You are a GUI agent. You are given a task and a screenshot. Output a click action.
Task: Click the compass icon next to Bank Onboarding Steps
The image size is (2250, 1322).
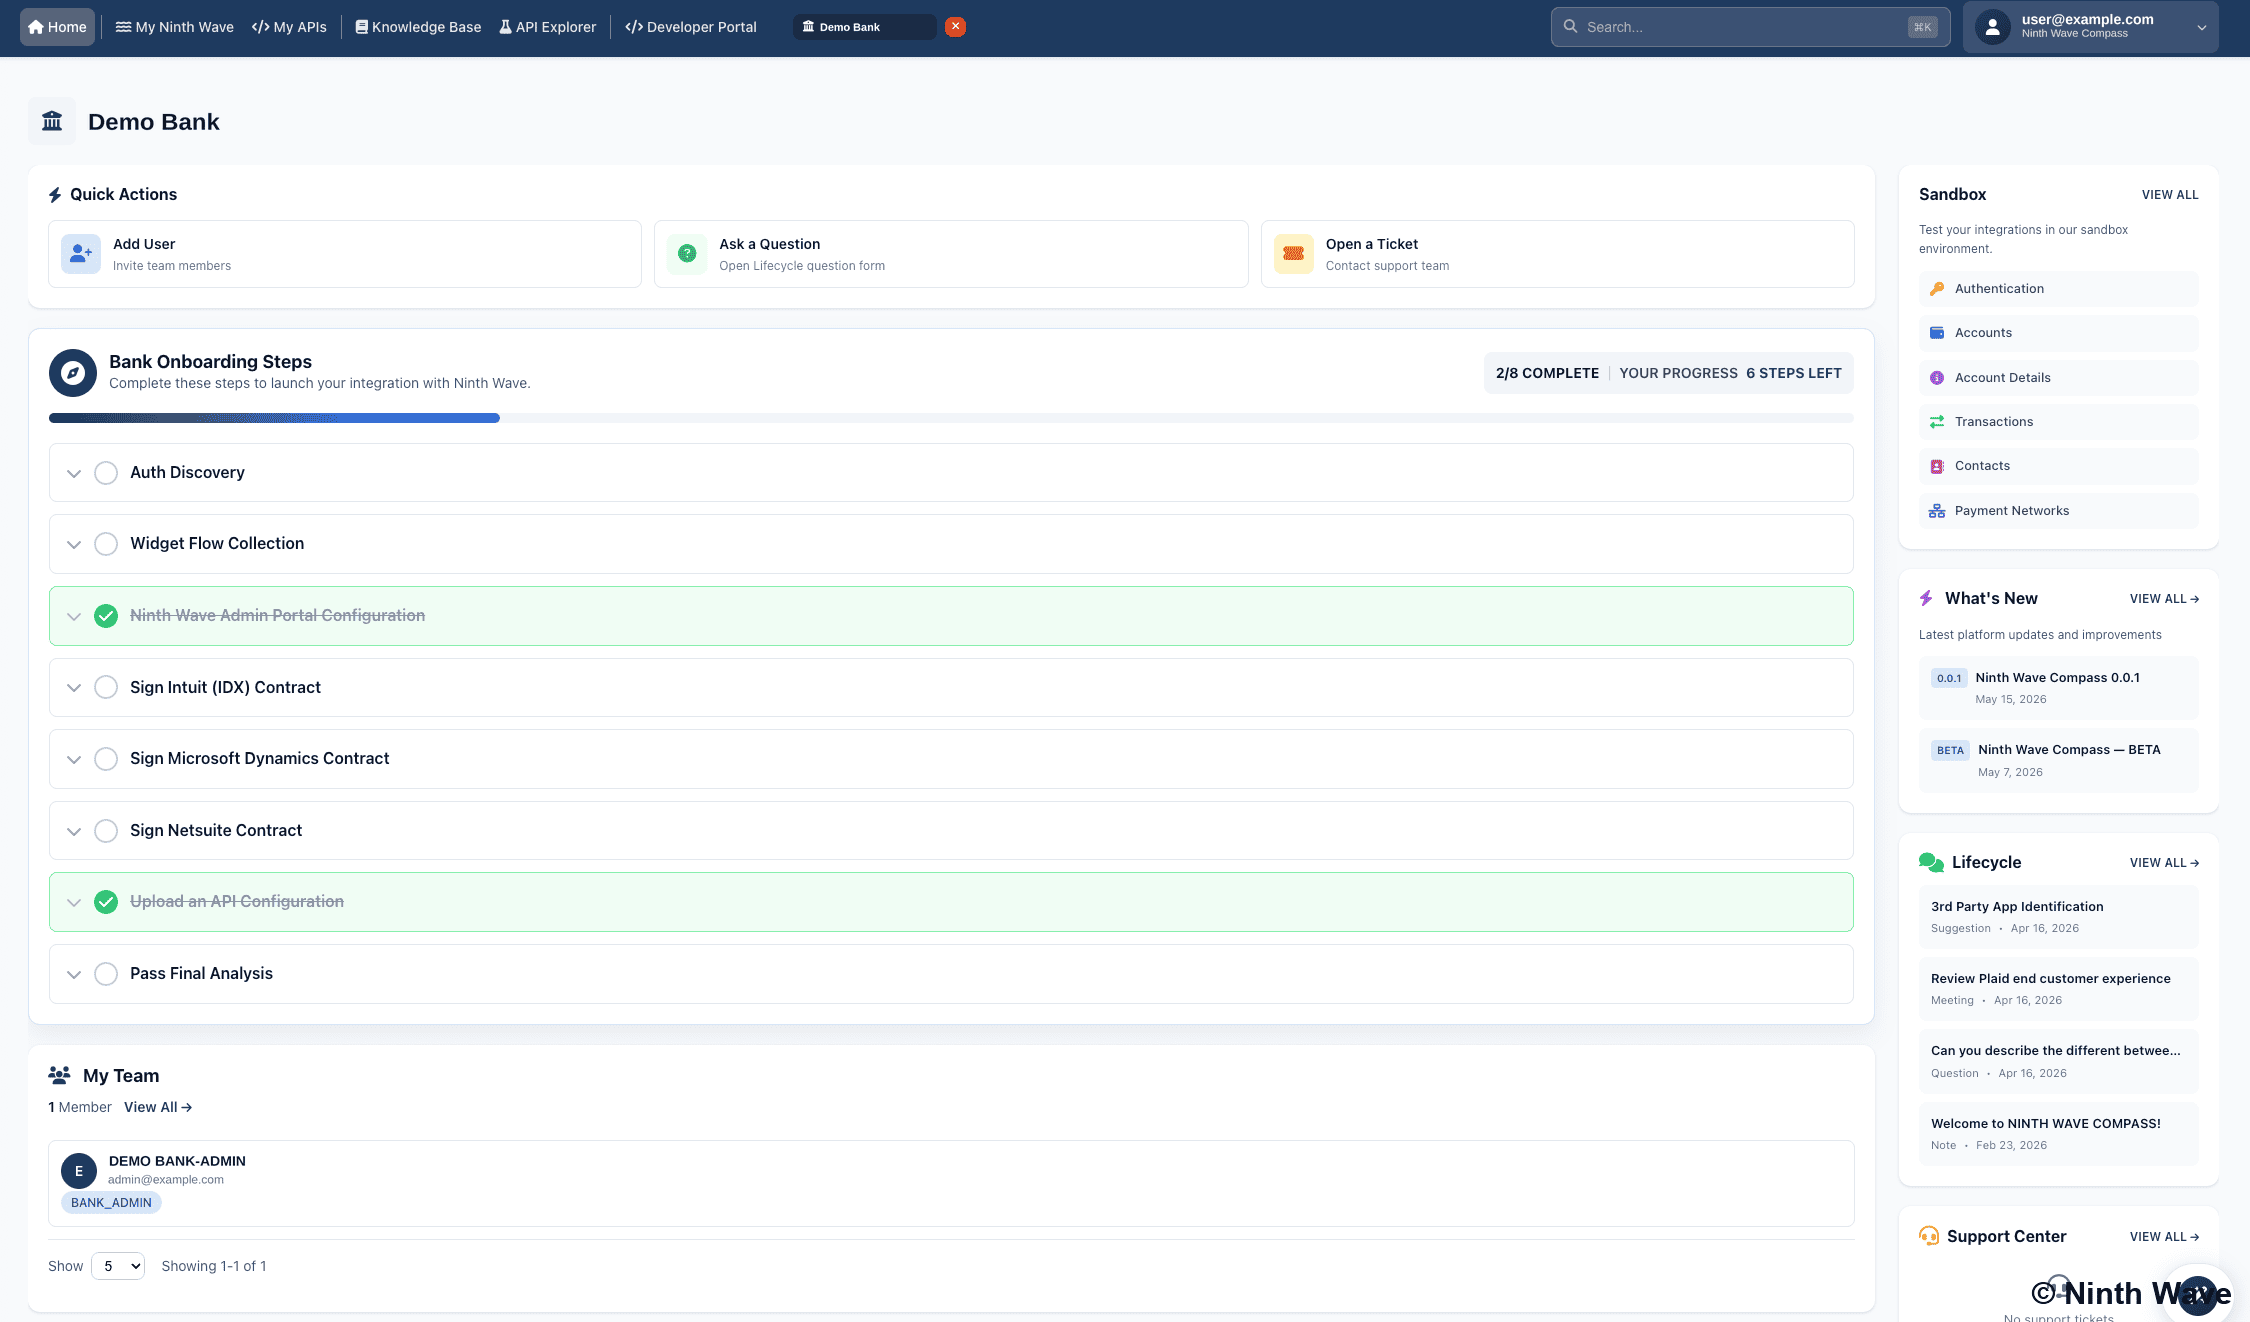[73, 373]
